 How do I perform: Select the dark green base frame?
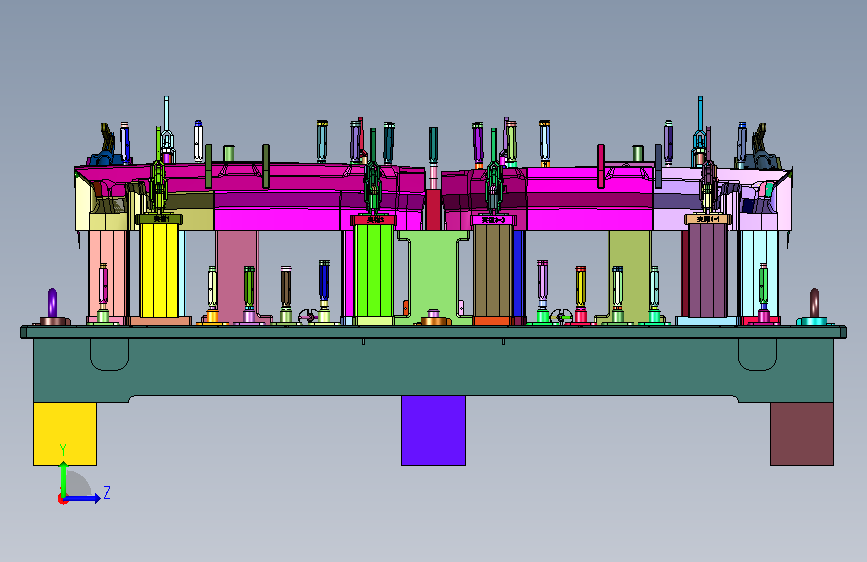pos(434,366)
